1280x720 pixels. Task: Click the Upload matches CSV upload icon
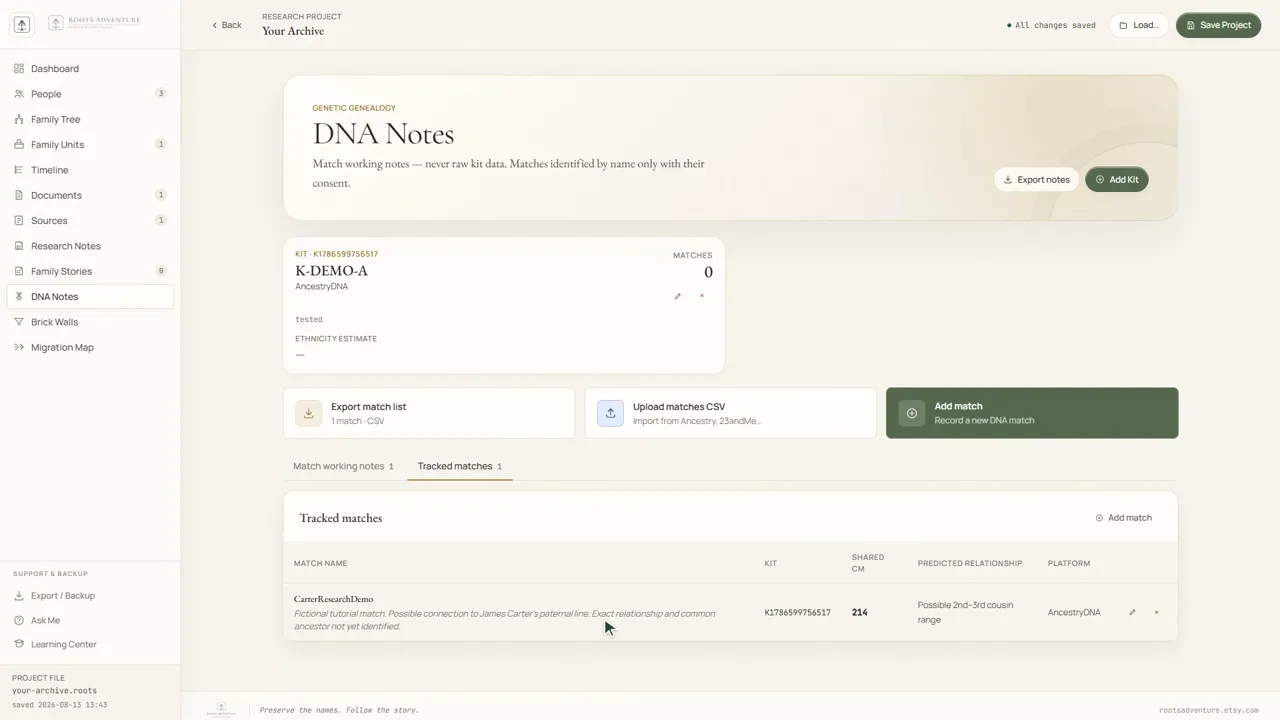pyautogui.click(x=610, y=413)
